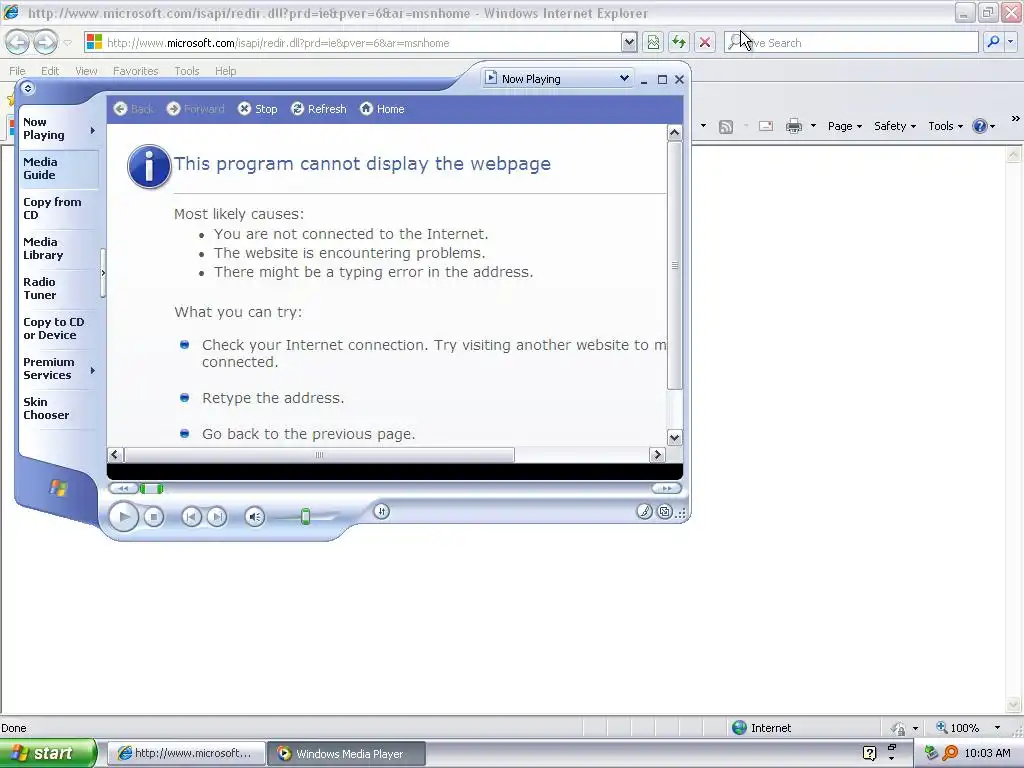The height and width of the screenshot is (768, 1024).
Task: Select Now Playing in the Media Player sidebar
Action: point(44,129)
